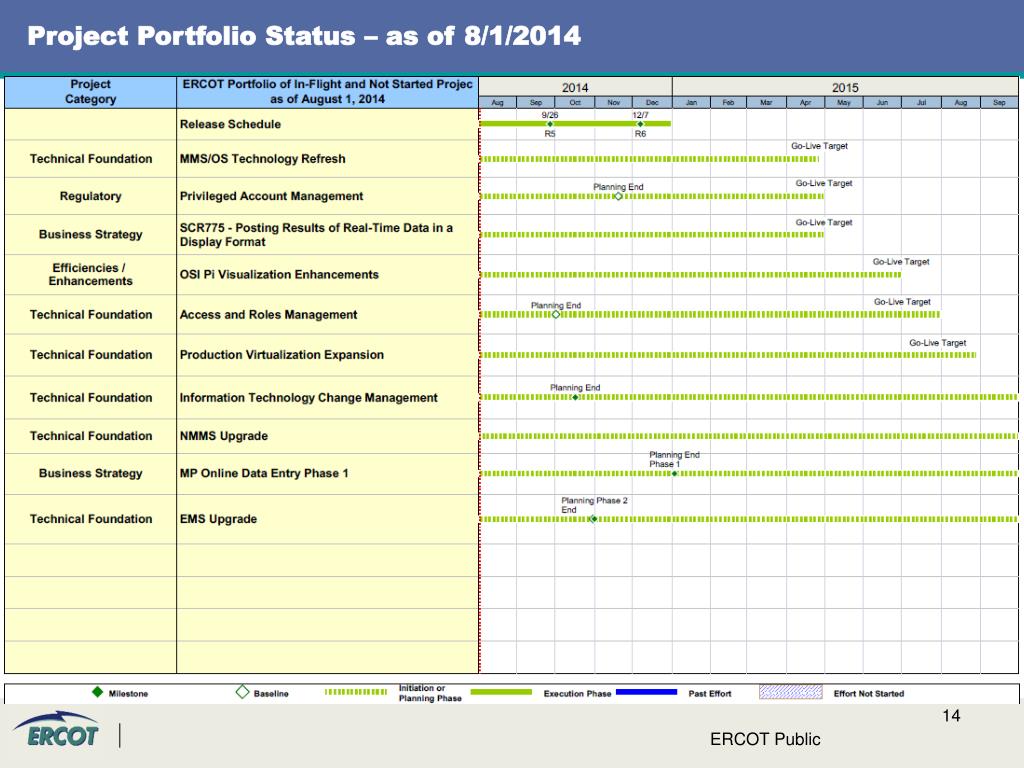Click MMS/OS Technology Refresh Go-Live Target label
The height and width of the screenshot is (768, 1024).
click(x=819, y=146)
